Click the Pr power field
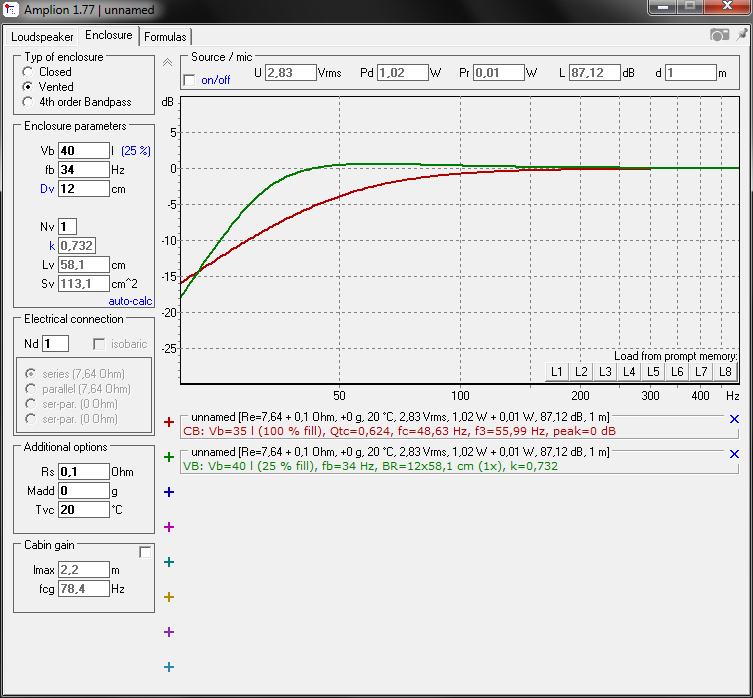The image size is (753, 698). 498,73
